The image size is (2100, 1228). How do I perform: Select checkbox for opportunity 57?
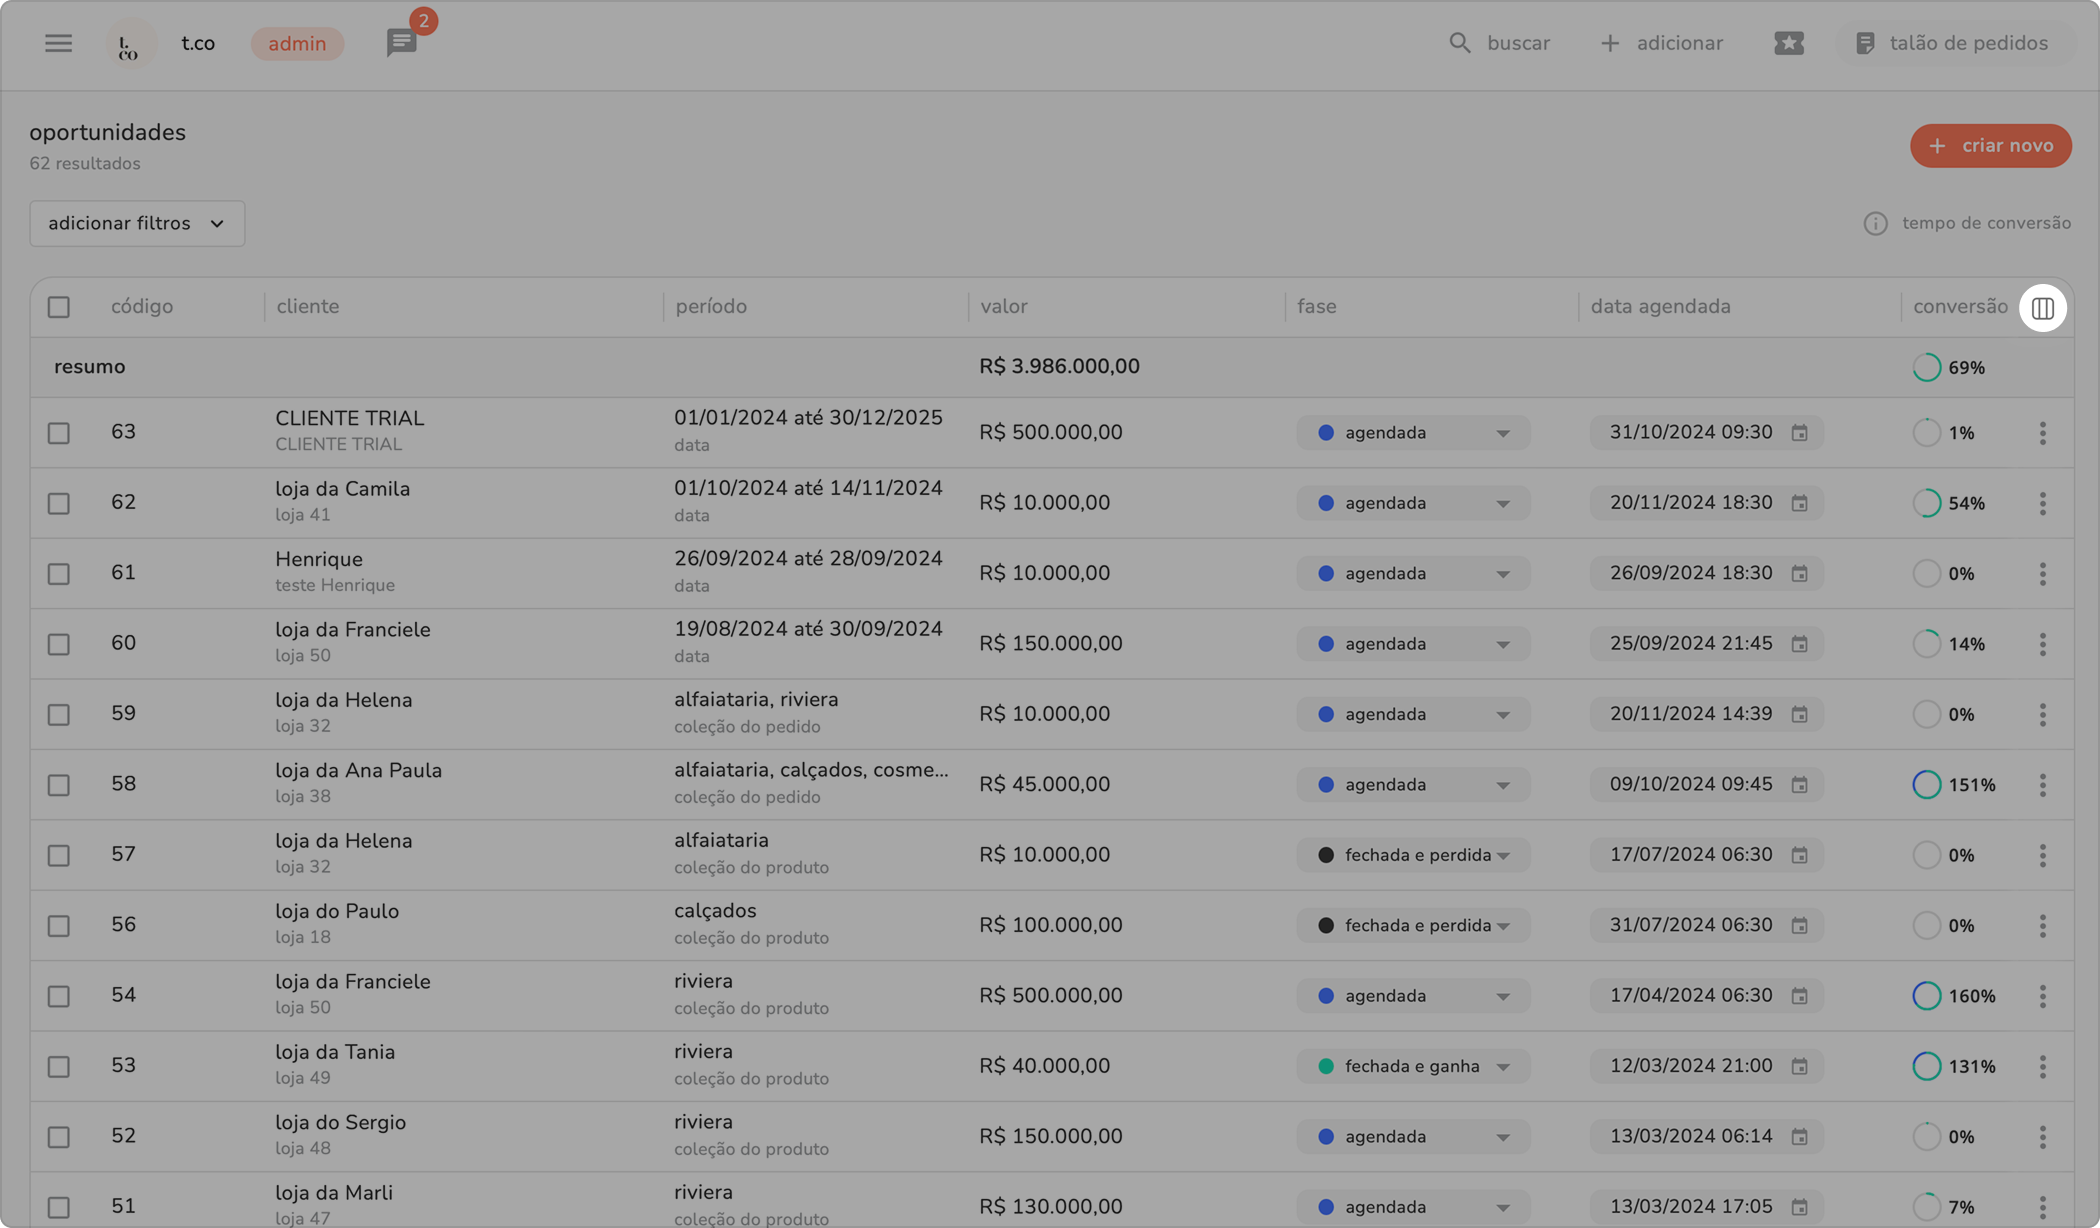pos(59,855)
